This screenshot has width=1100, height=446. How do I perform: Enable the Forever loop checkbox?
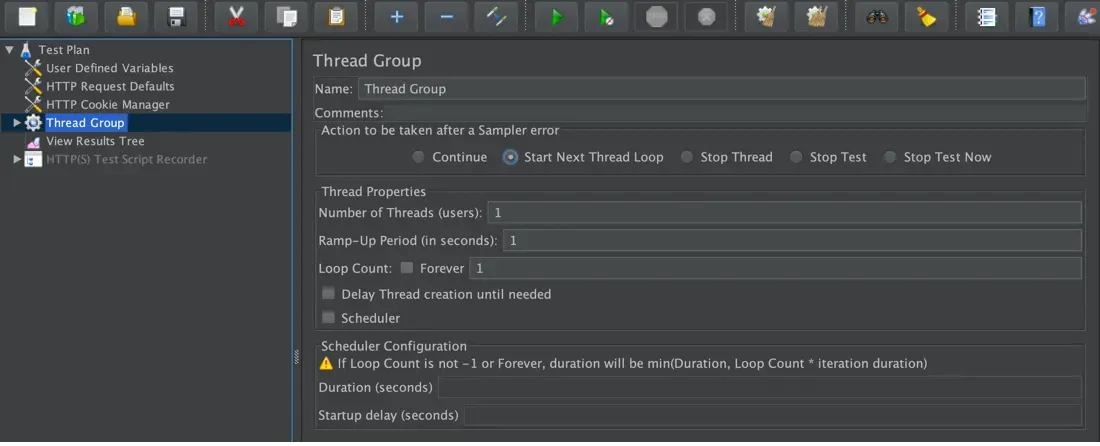[x=407, y=268]
